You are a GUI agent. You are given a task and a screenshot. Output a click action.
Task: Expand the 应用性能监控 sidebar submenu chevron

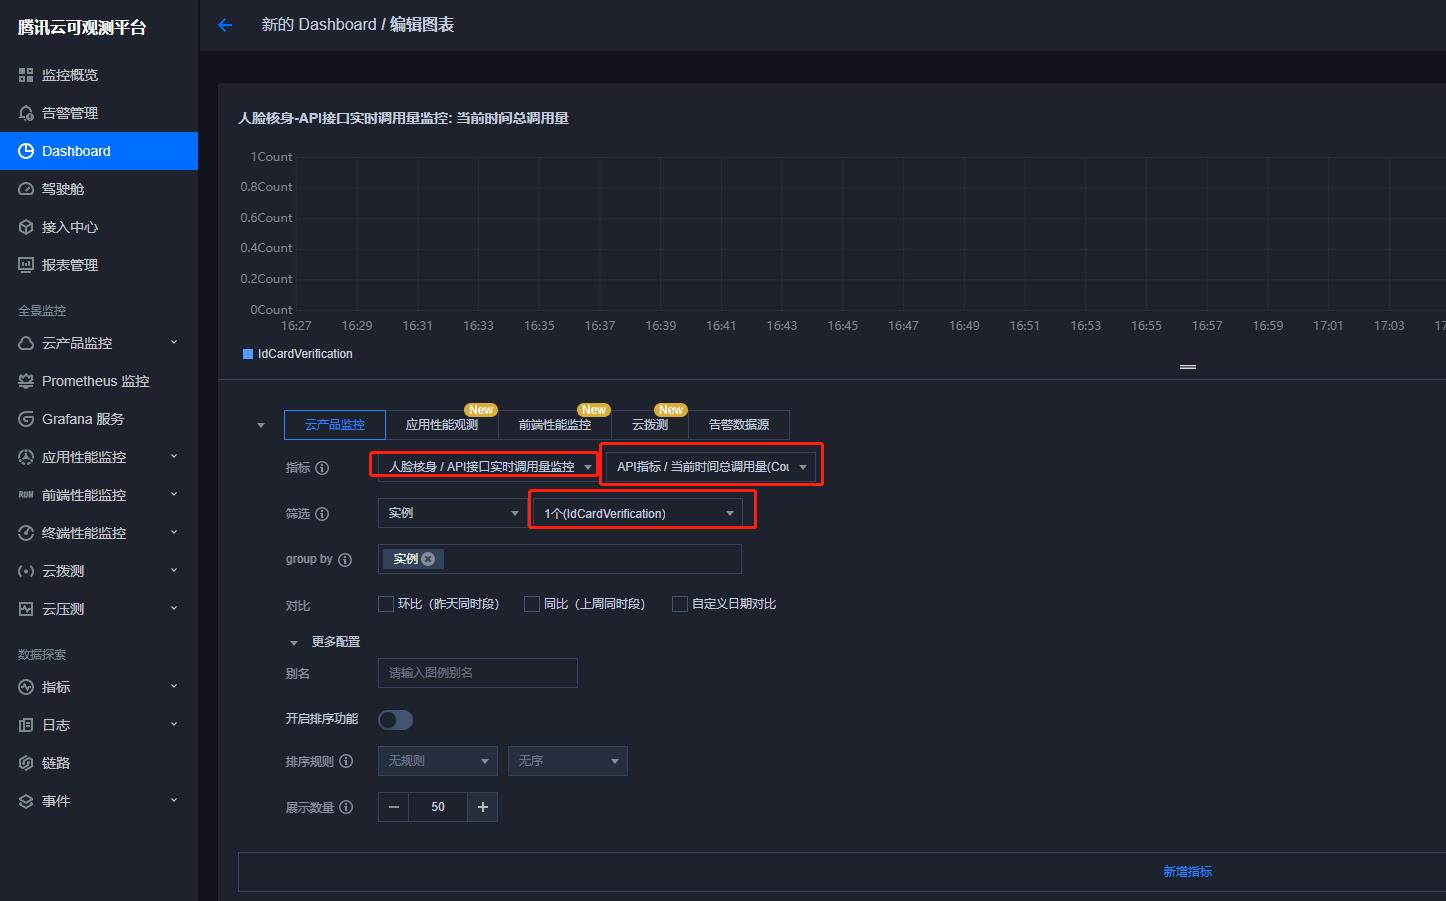pyautogui.click(x=174, y=456)
